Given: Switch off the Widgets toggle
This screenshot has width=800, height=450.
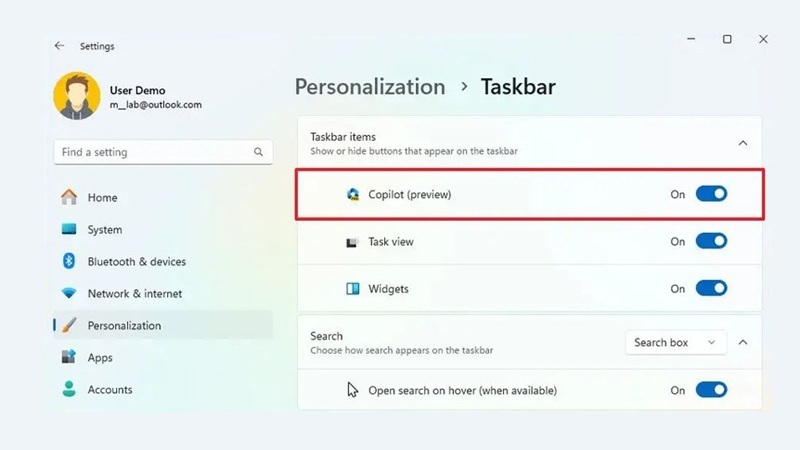Looking at the screenshot, I should pos(711,289).
